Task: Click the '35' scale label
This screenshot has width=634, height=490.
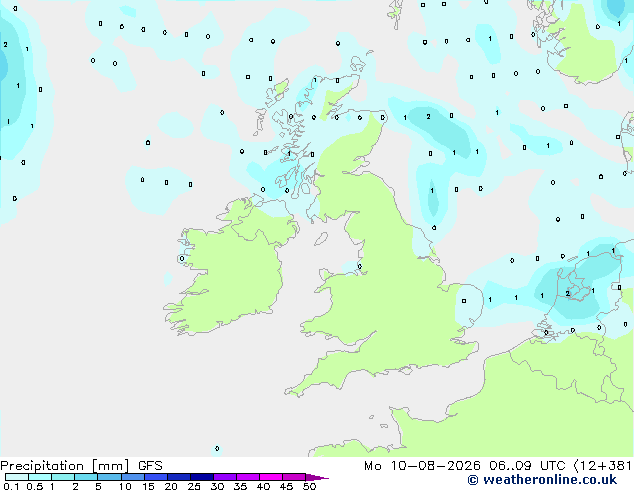Action: click(x=240, y=486)
